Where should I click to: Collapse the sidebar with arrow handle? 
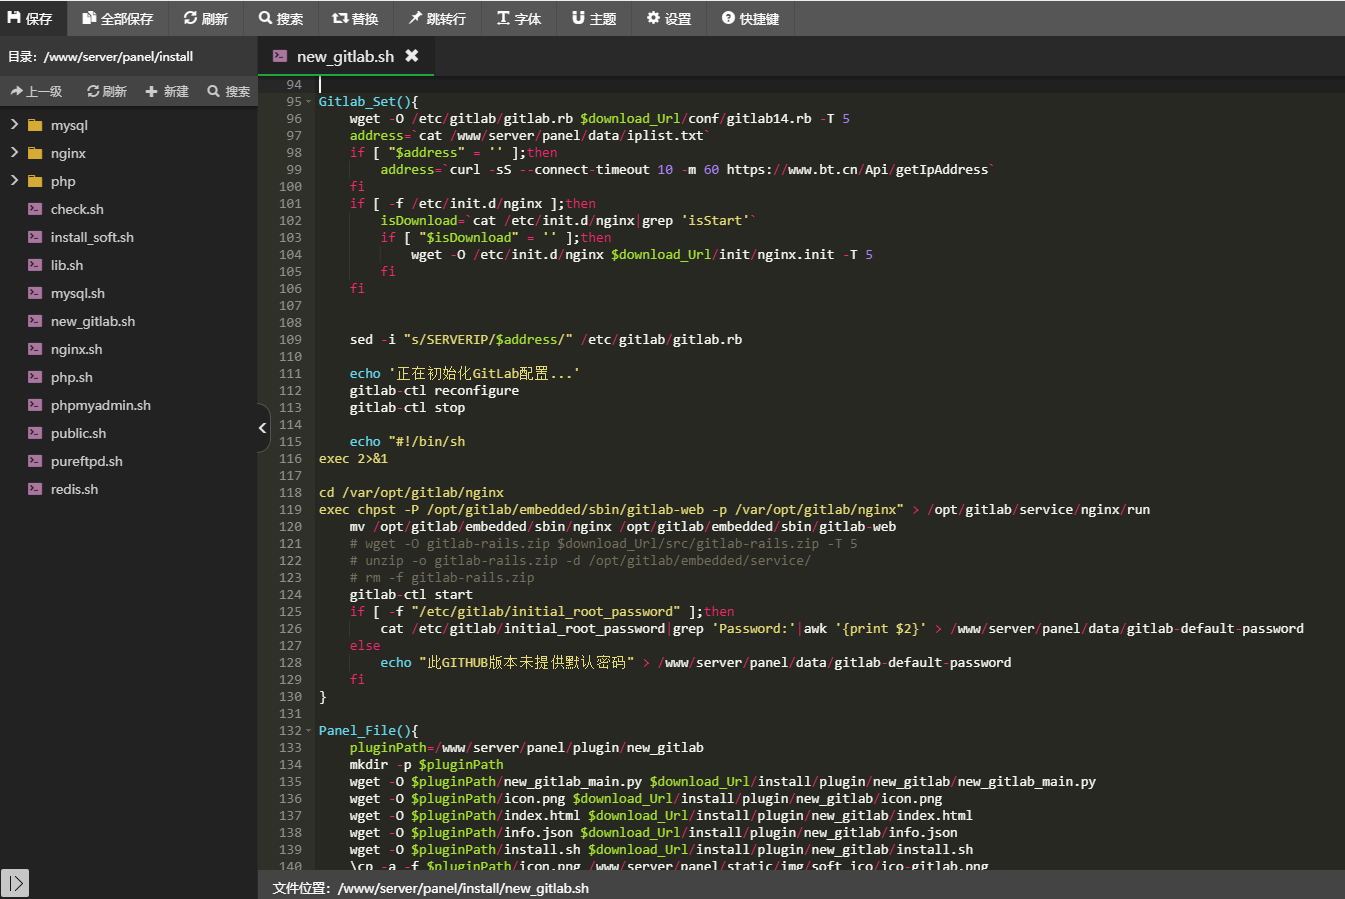263,428
